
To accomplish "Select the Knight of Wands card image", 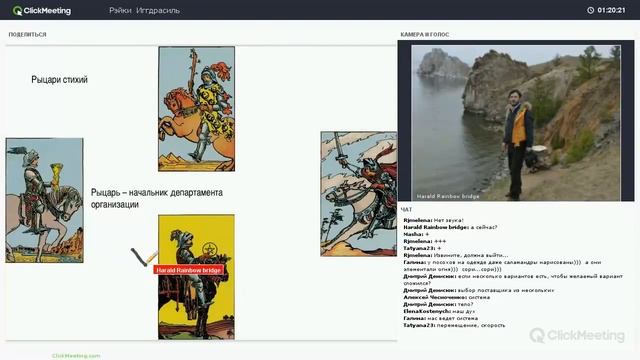I will (196, 109).
